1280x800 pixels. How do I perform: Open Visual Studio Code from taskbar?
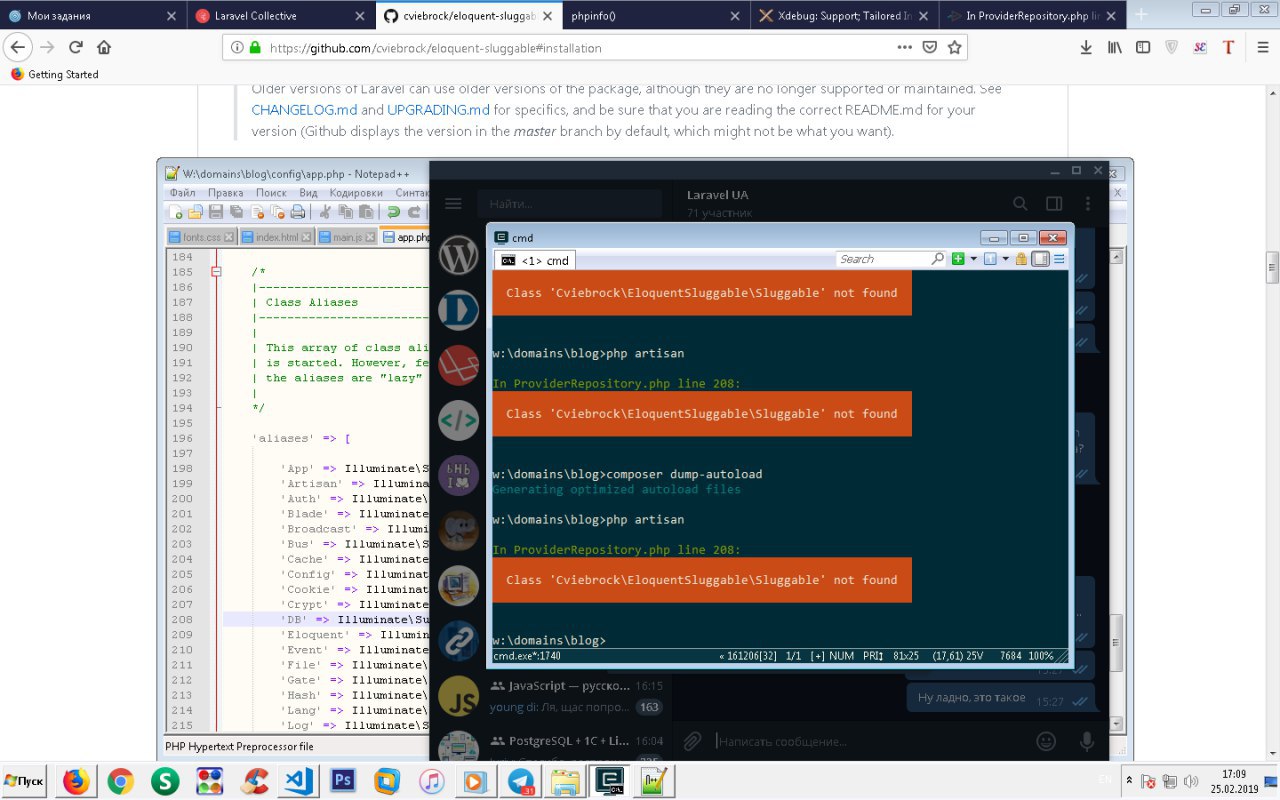299,781
